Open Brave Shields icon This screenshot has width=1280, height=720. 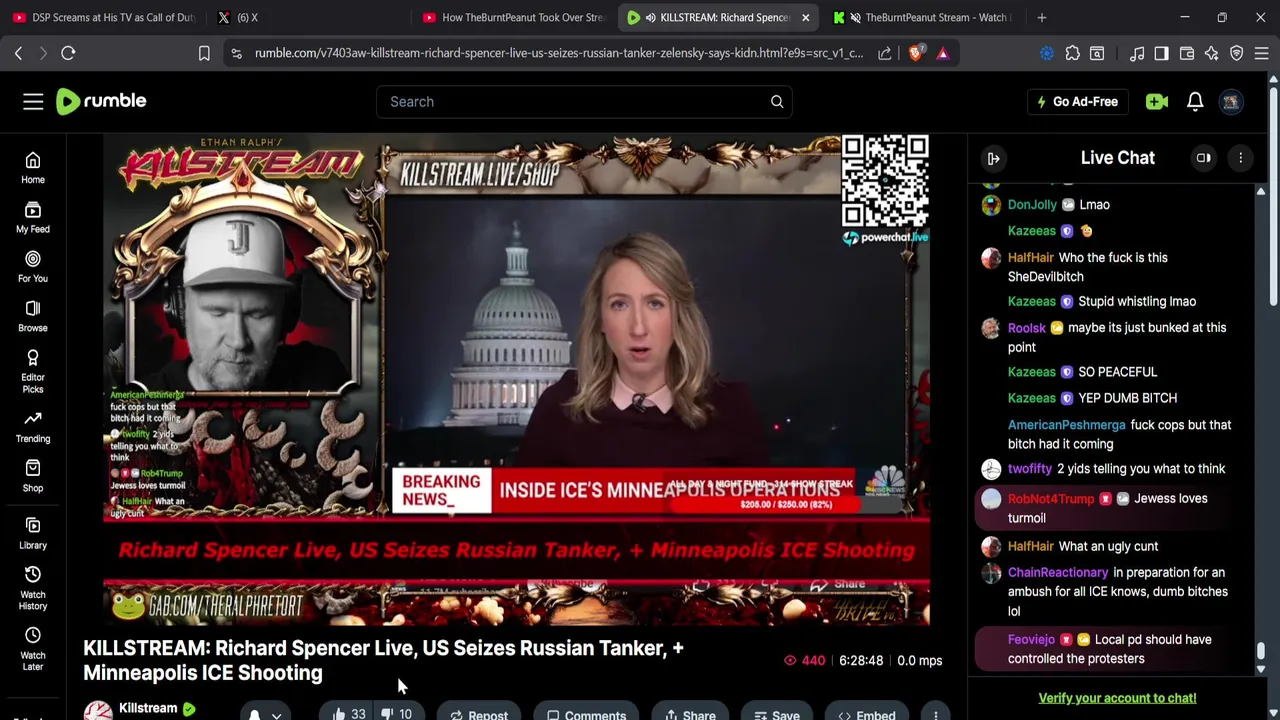(916, 53)
